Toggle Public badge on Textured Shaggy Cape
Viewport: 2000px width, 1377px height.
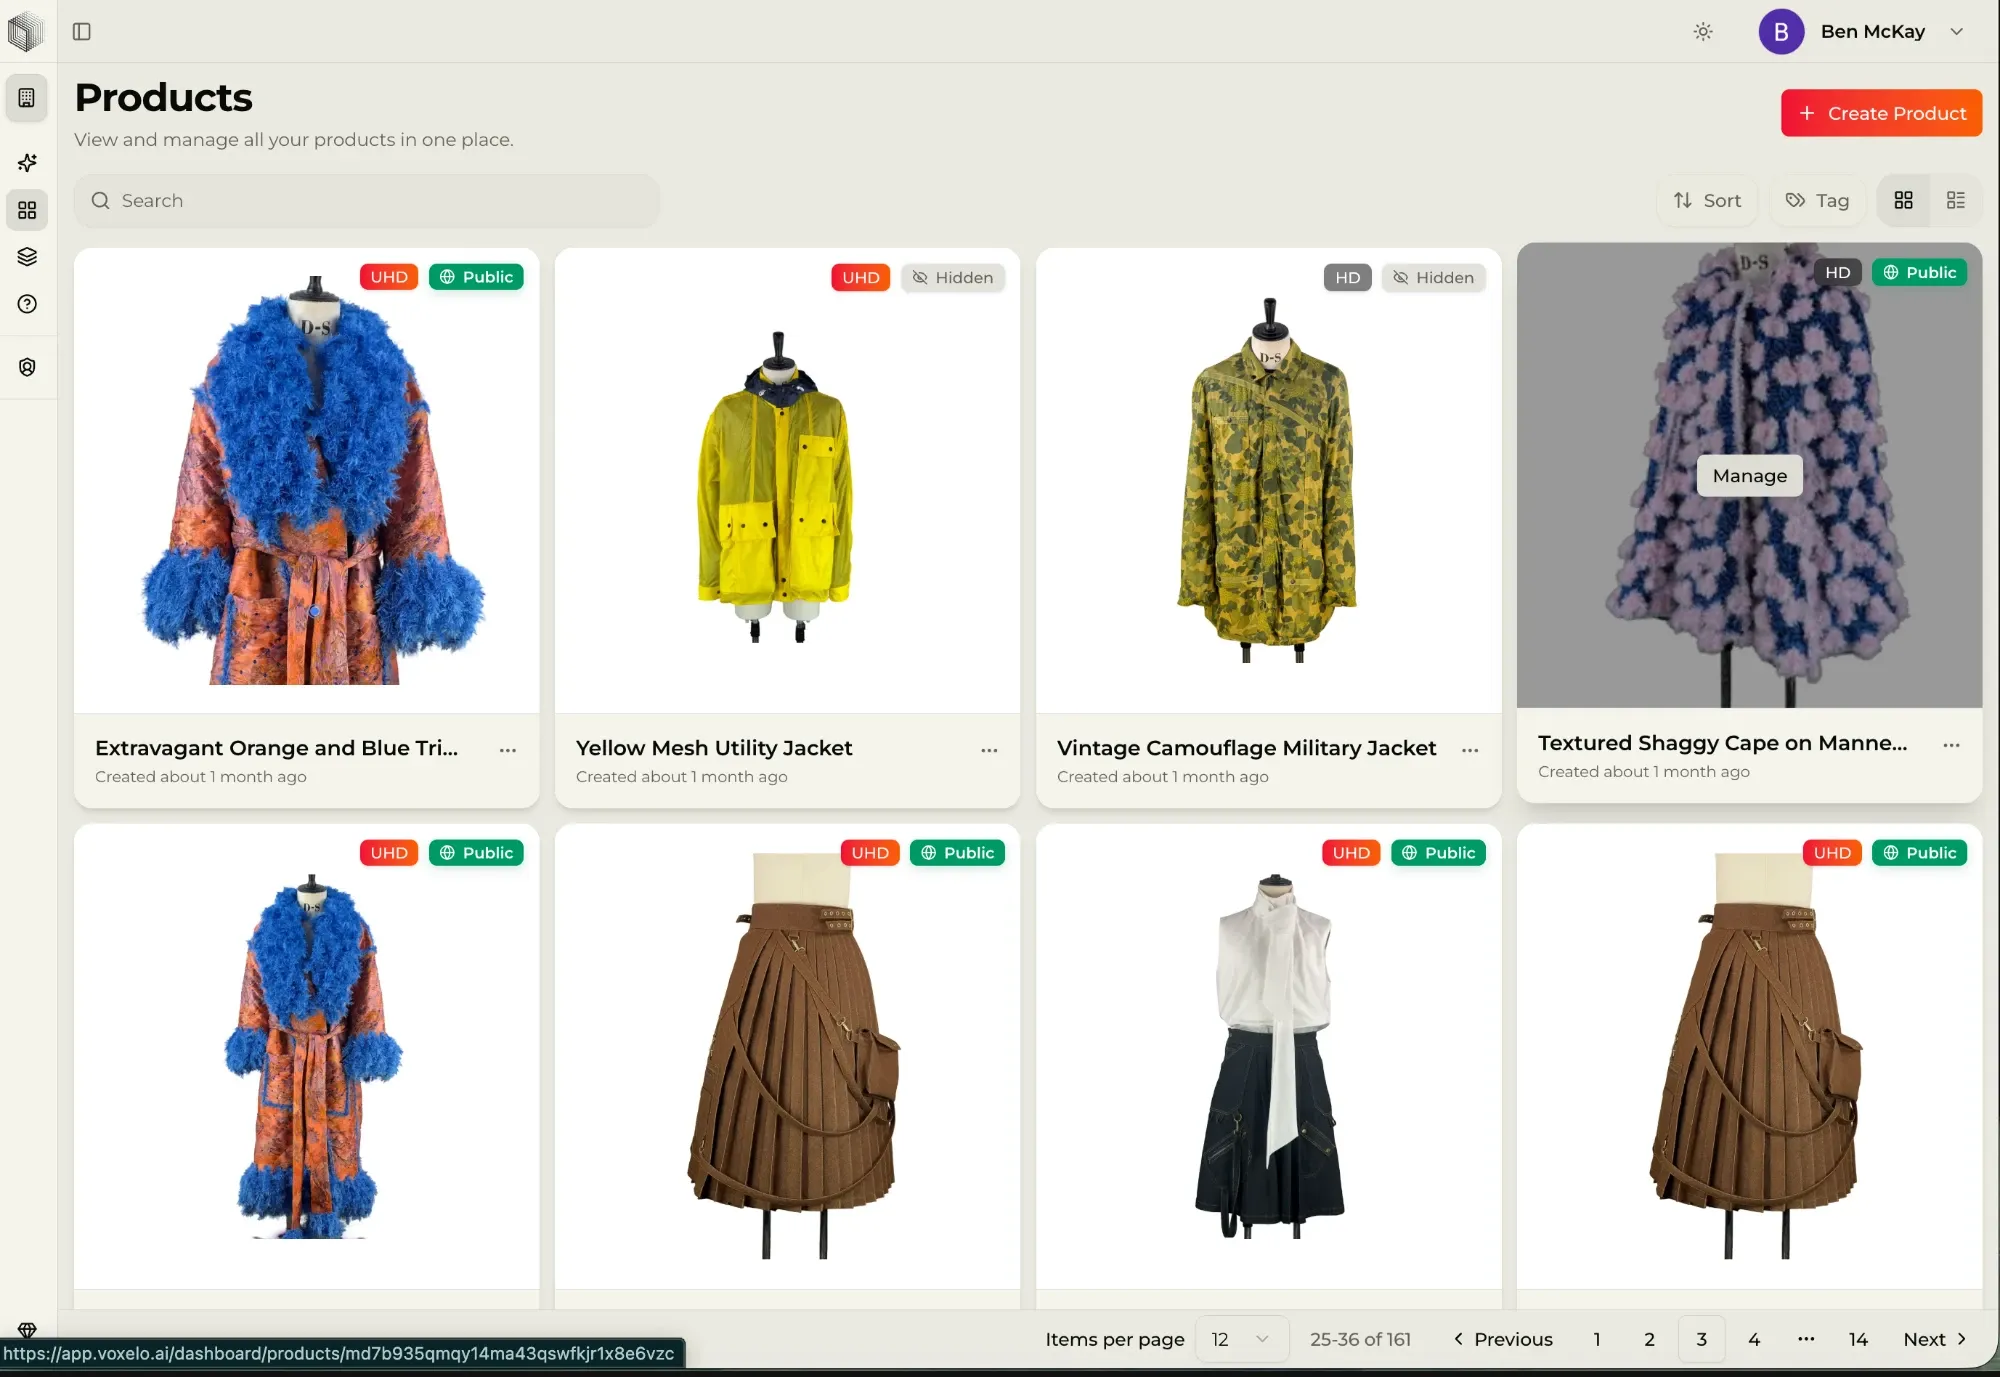click(1919, 272)
